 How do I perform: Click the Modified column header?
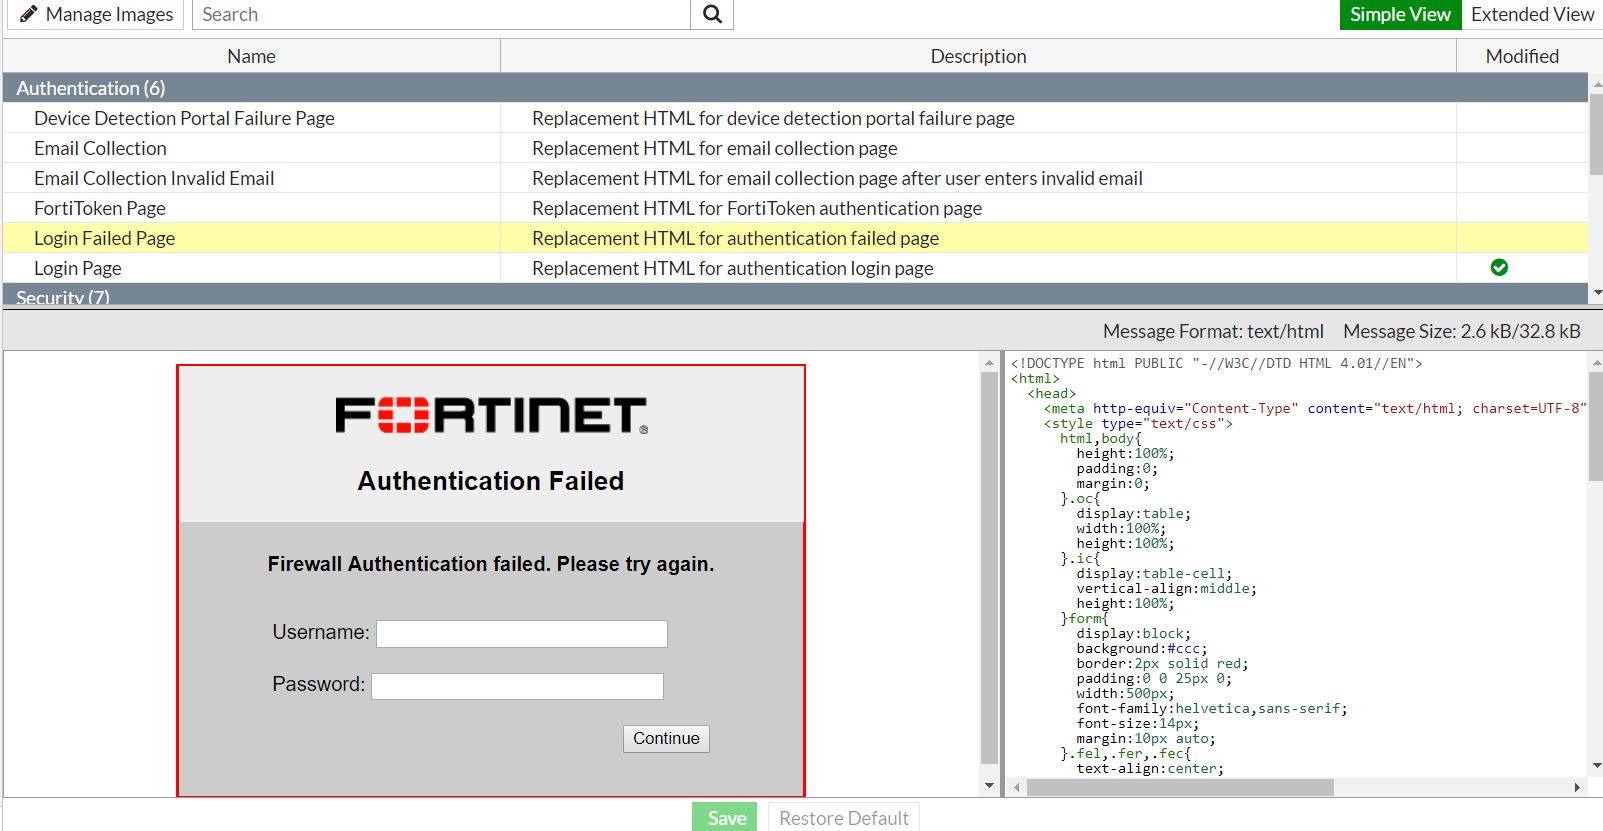pos(1522,56)
